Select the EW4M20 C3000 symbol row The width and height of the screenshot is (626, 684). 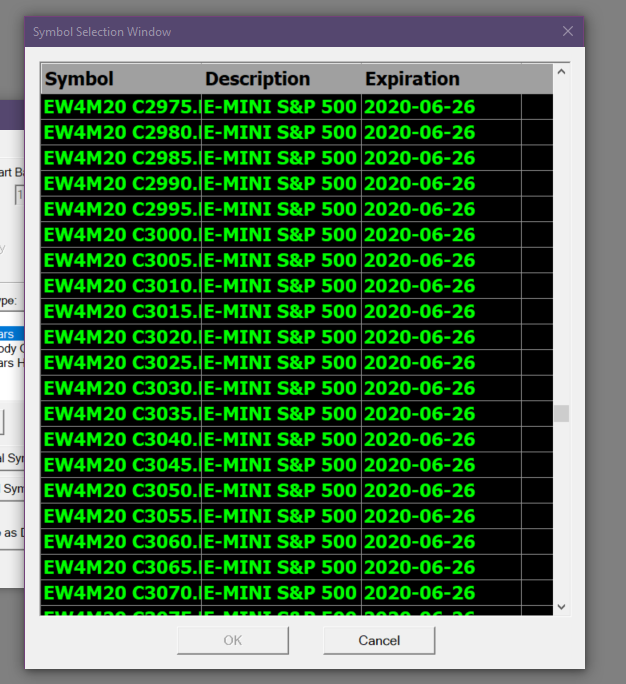click(297, 235)
